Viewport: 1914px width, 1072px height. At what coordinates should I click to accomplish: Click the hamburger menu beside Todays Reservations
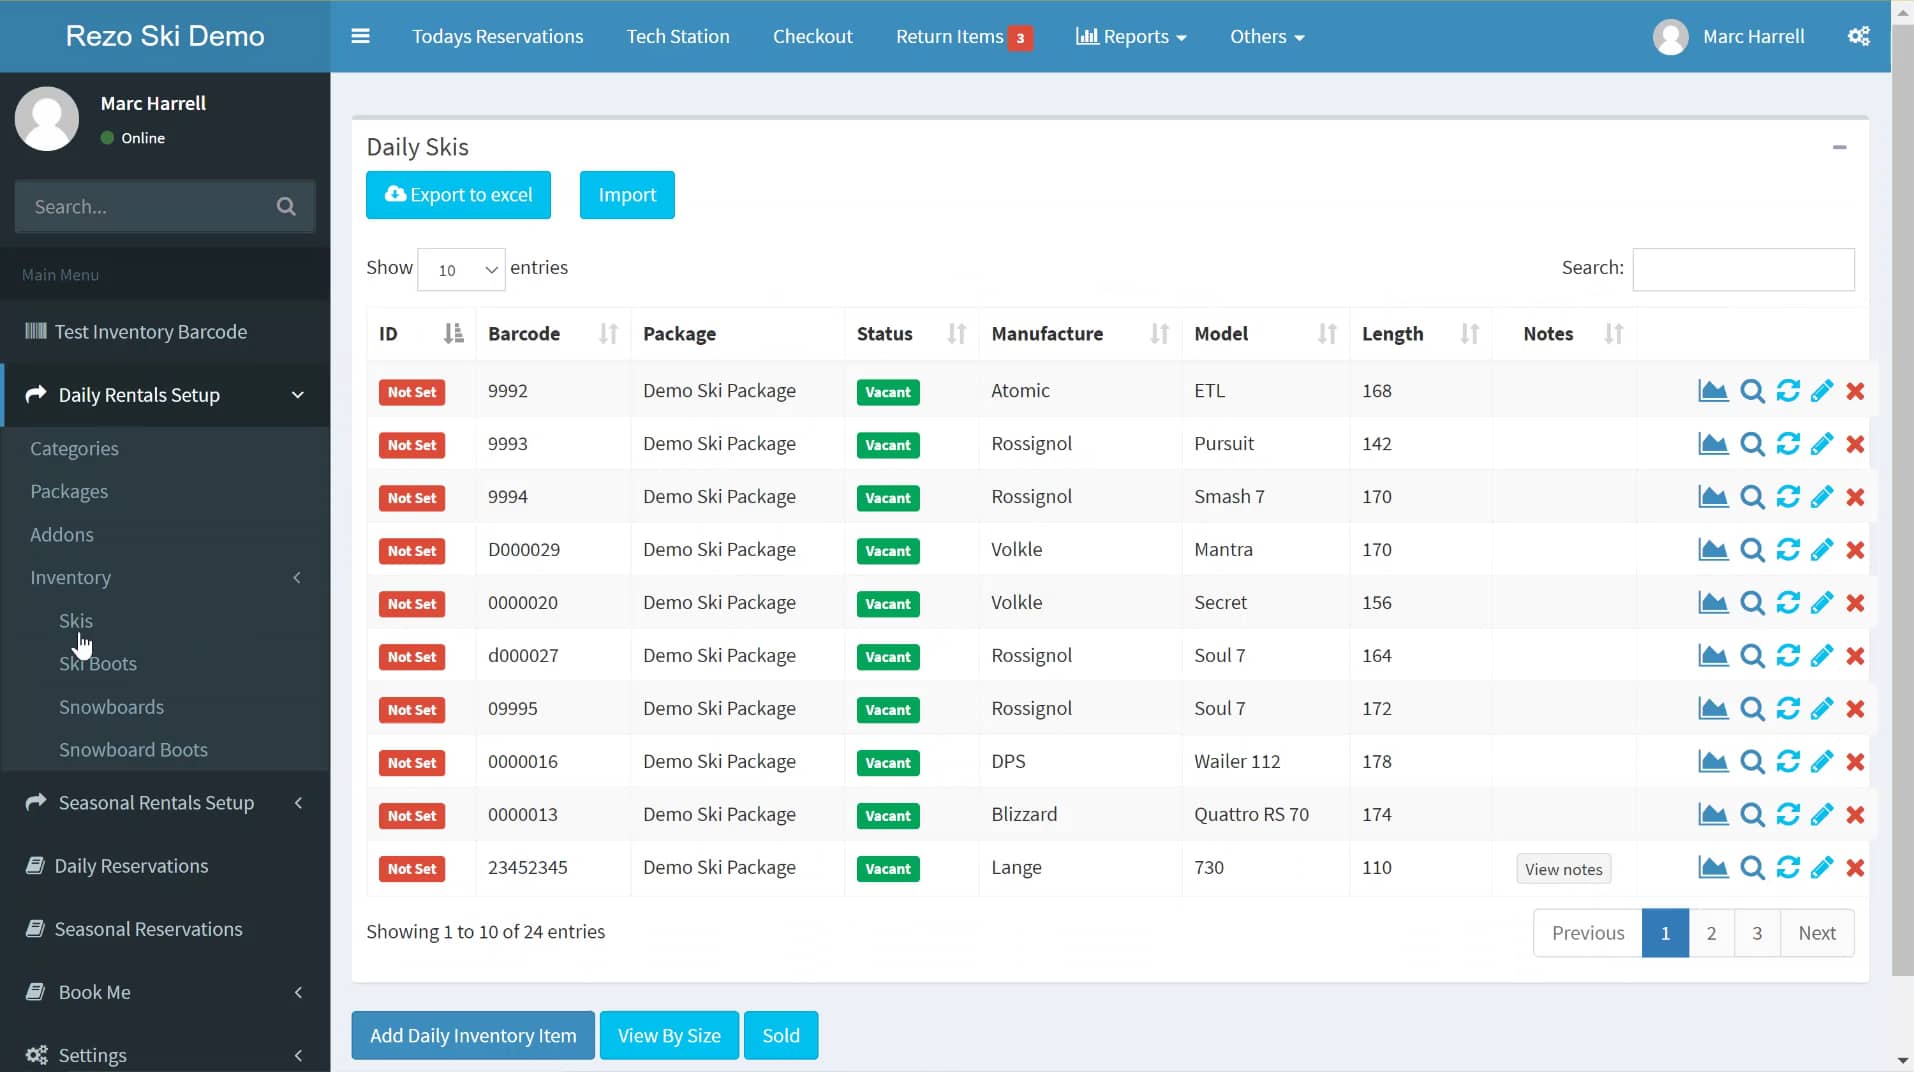[x=360, y=36]
